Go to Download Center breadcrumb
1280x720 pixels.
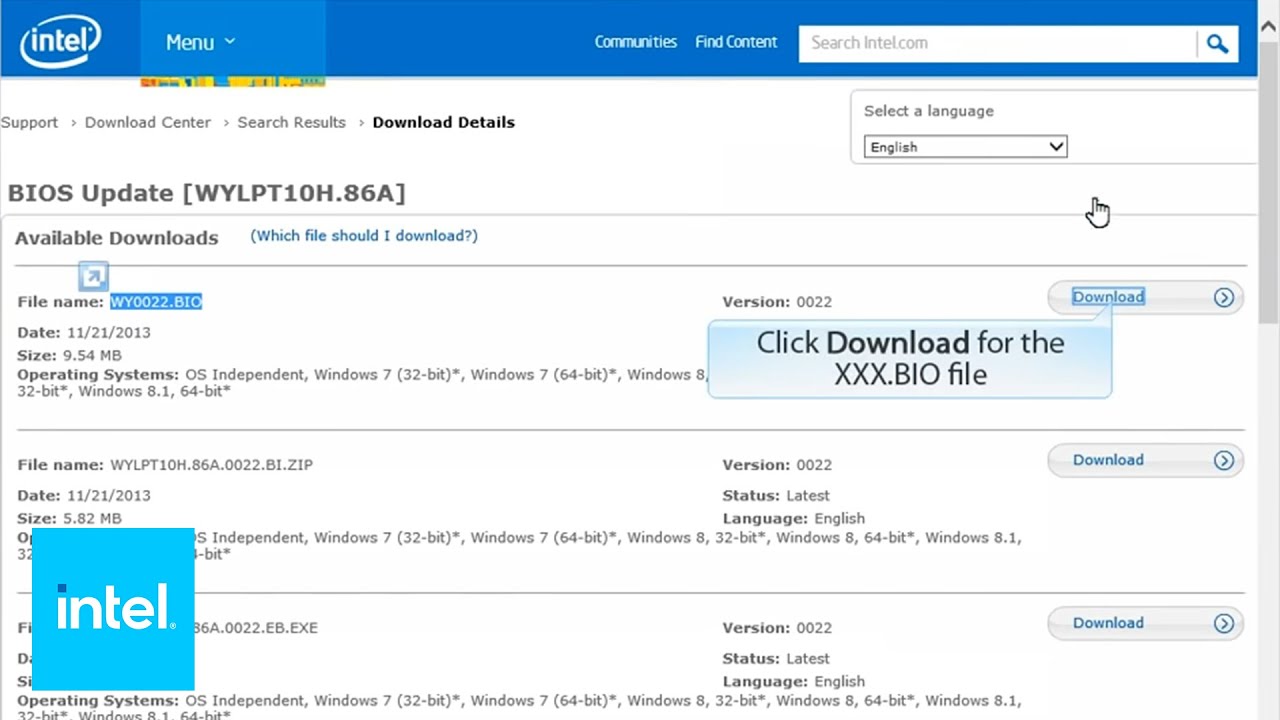[x=148, y=122]
